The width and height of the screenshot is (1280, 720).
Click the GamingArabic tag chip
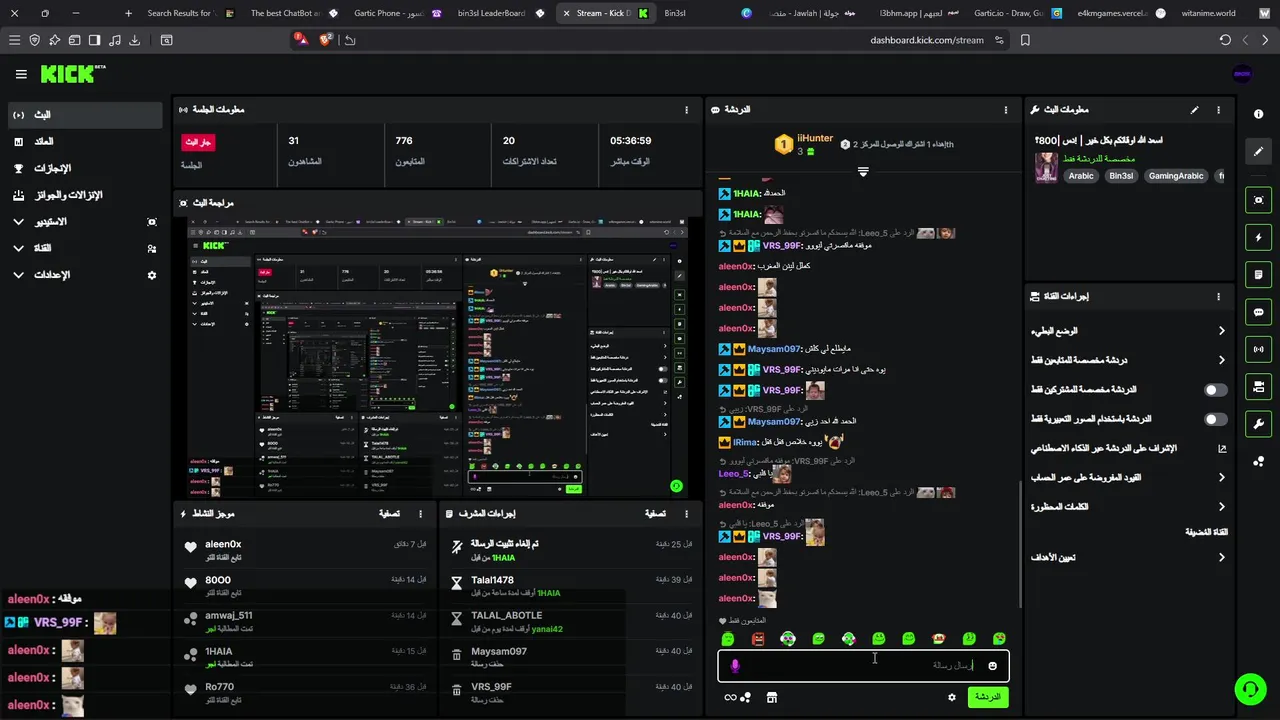coord(1176,176)
